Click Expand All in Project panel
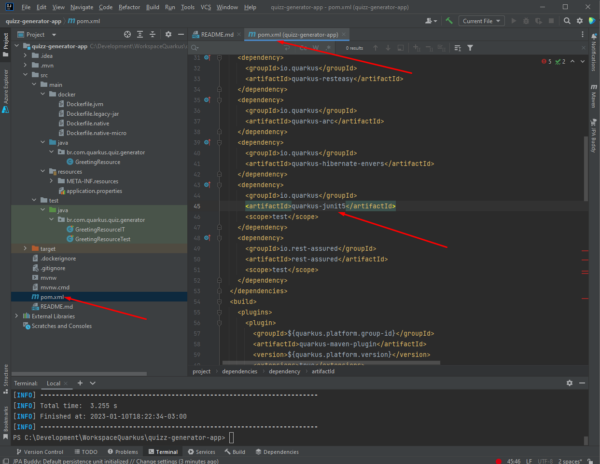 point(140,34)
